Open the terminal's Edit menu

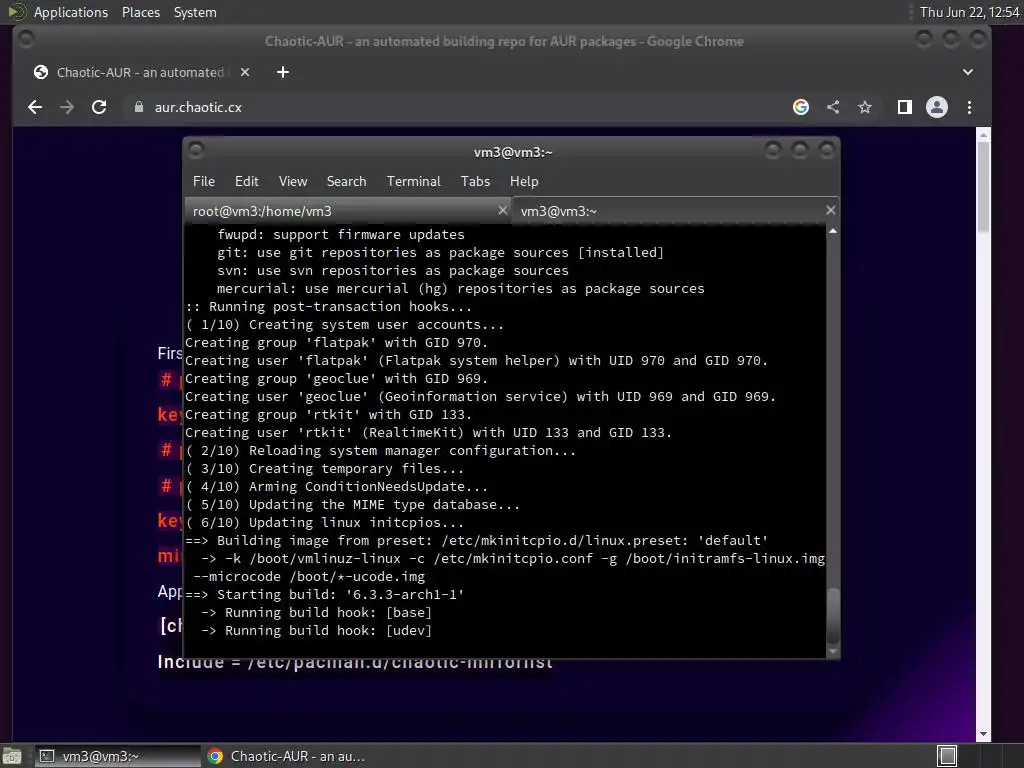(x=246, y=182)
